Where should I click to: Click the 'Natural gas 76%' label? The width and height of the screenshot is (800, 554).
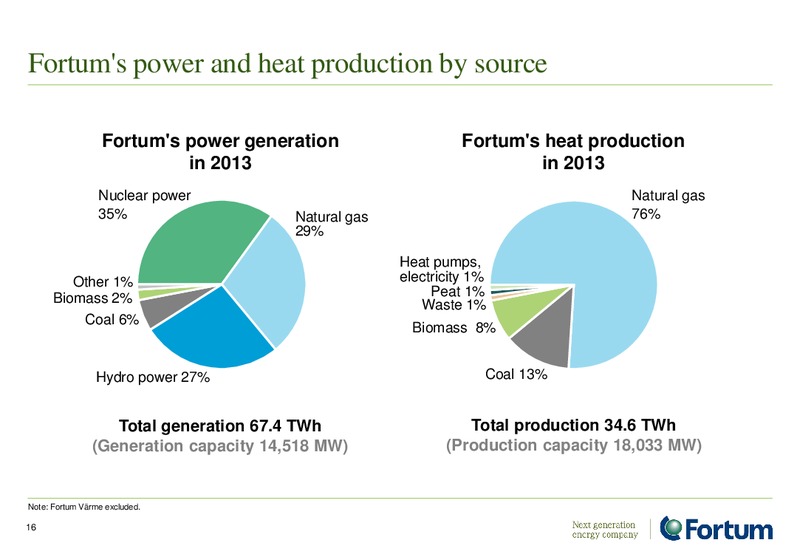click(668, 205)
